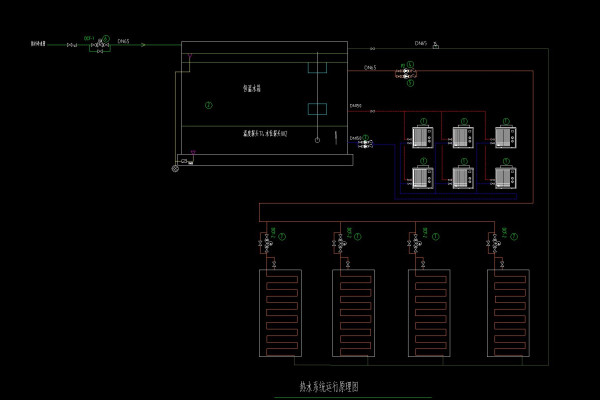Click the top-left heat pump unit
The image size is (600, 400).
coord(421,134)
